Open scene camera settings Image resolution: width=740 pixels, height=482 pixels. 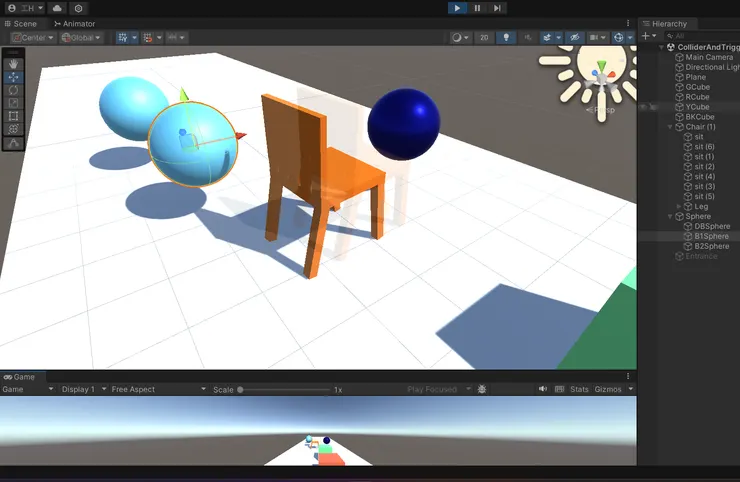tap(597, 37)
